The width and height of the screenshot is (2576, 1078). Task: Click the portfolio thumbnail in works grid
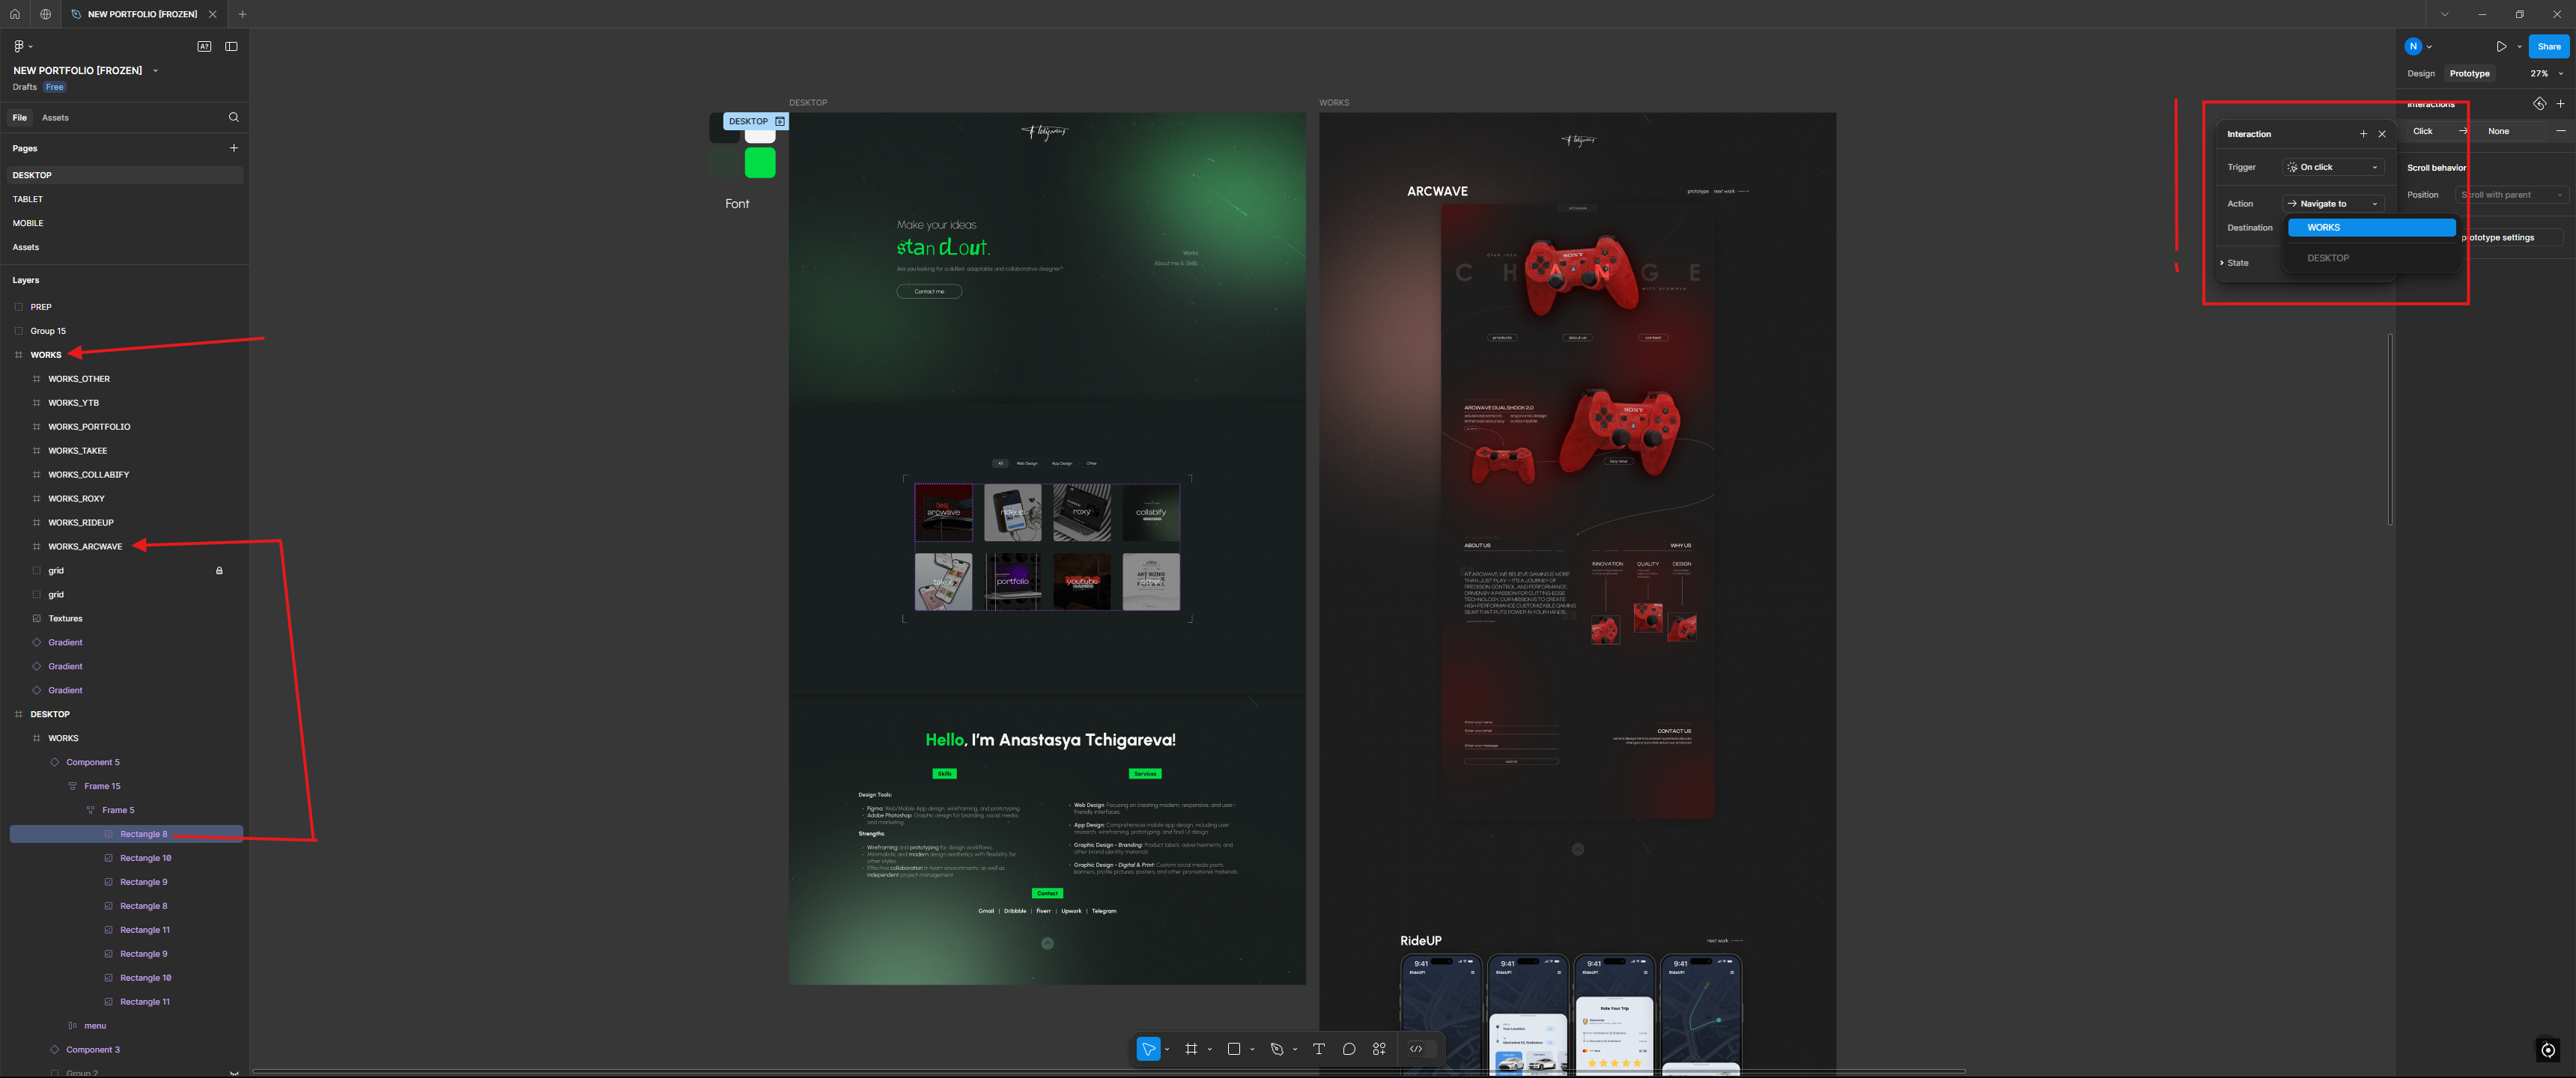pos(1012,582)
